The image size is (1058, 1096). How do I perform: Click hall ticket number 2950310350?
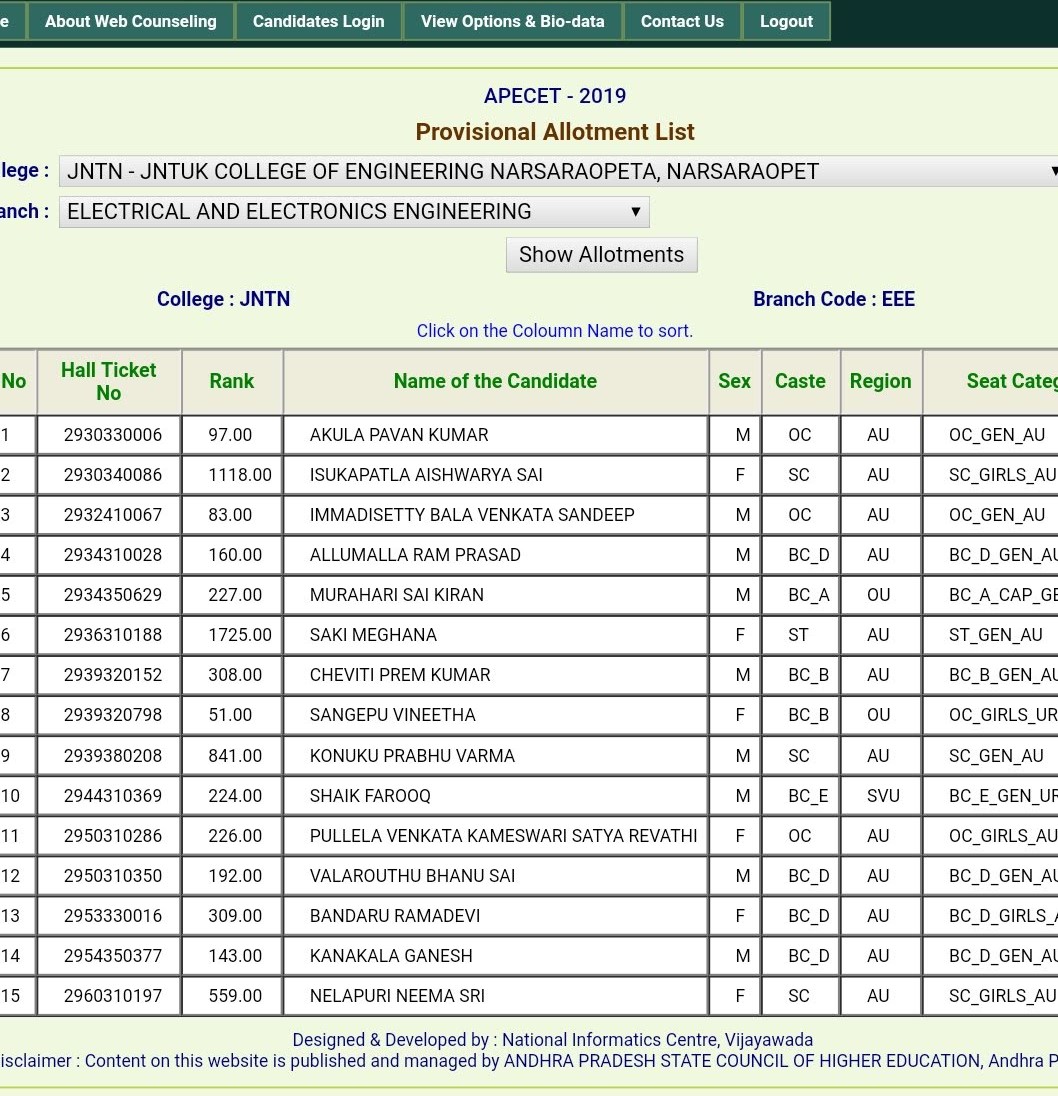pyautogui.click(x=113, y=876)
